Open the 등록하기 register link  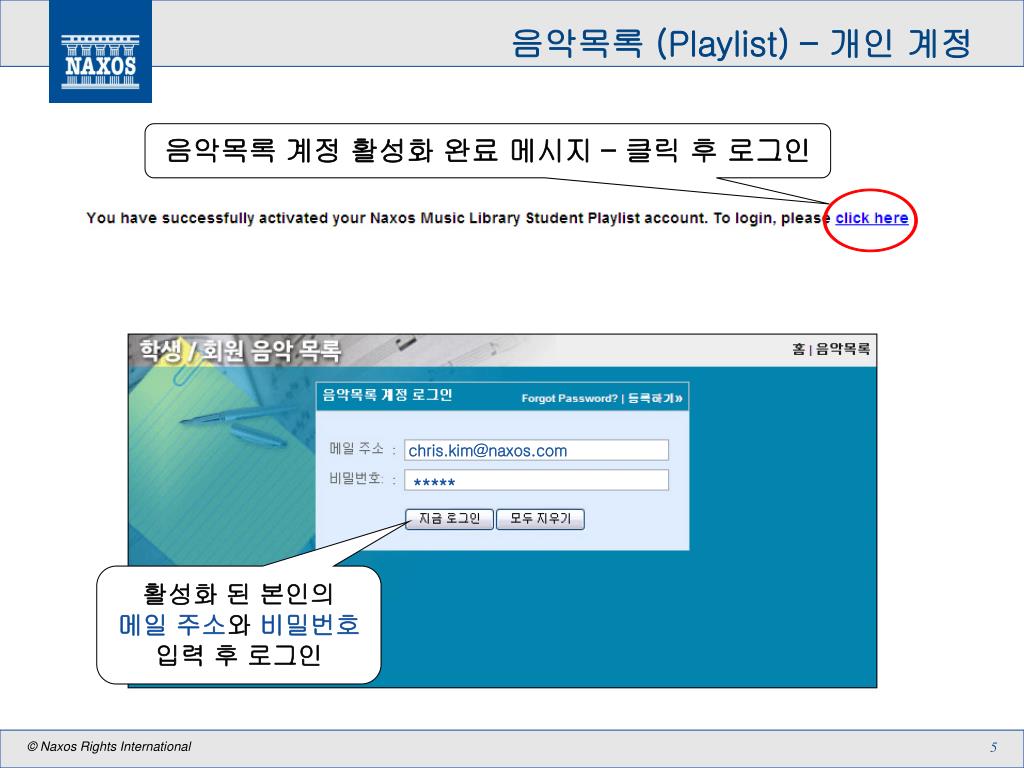click(x=655, y=398)
